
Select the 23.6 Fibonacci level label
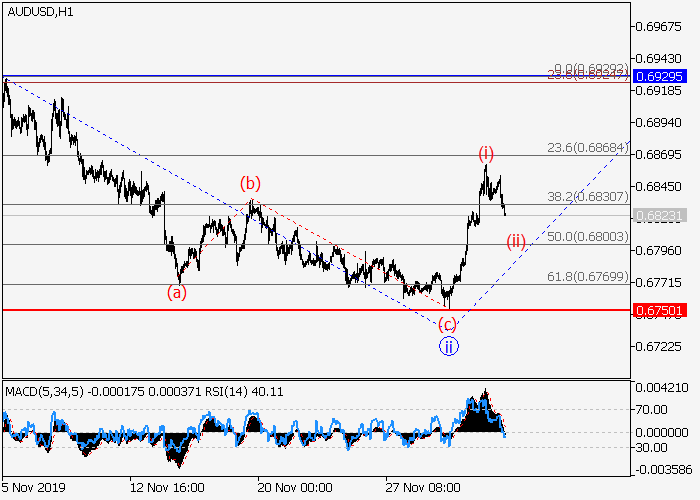click(588, 147)
